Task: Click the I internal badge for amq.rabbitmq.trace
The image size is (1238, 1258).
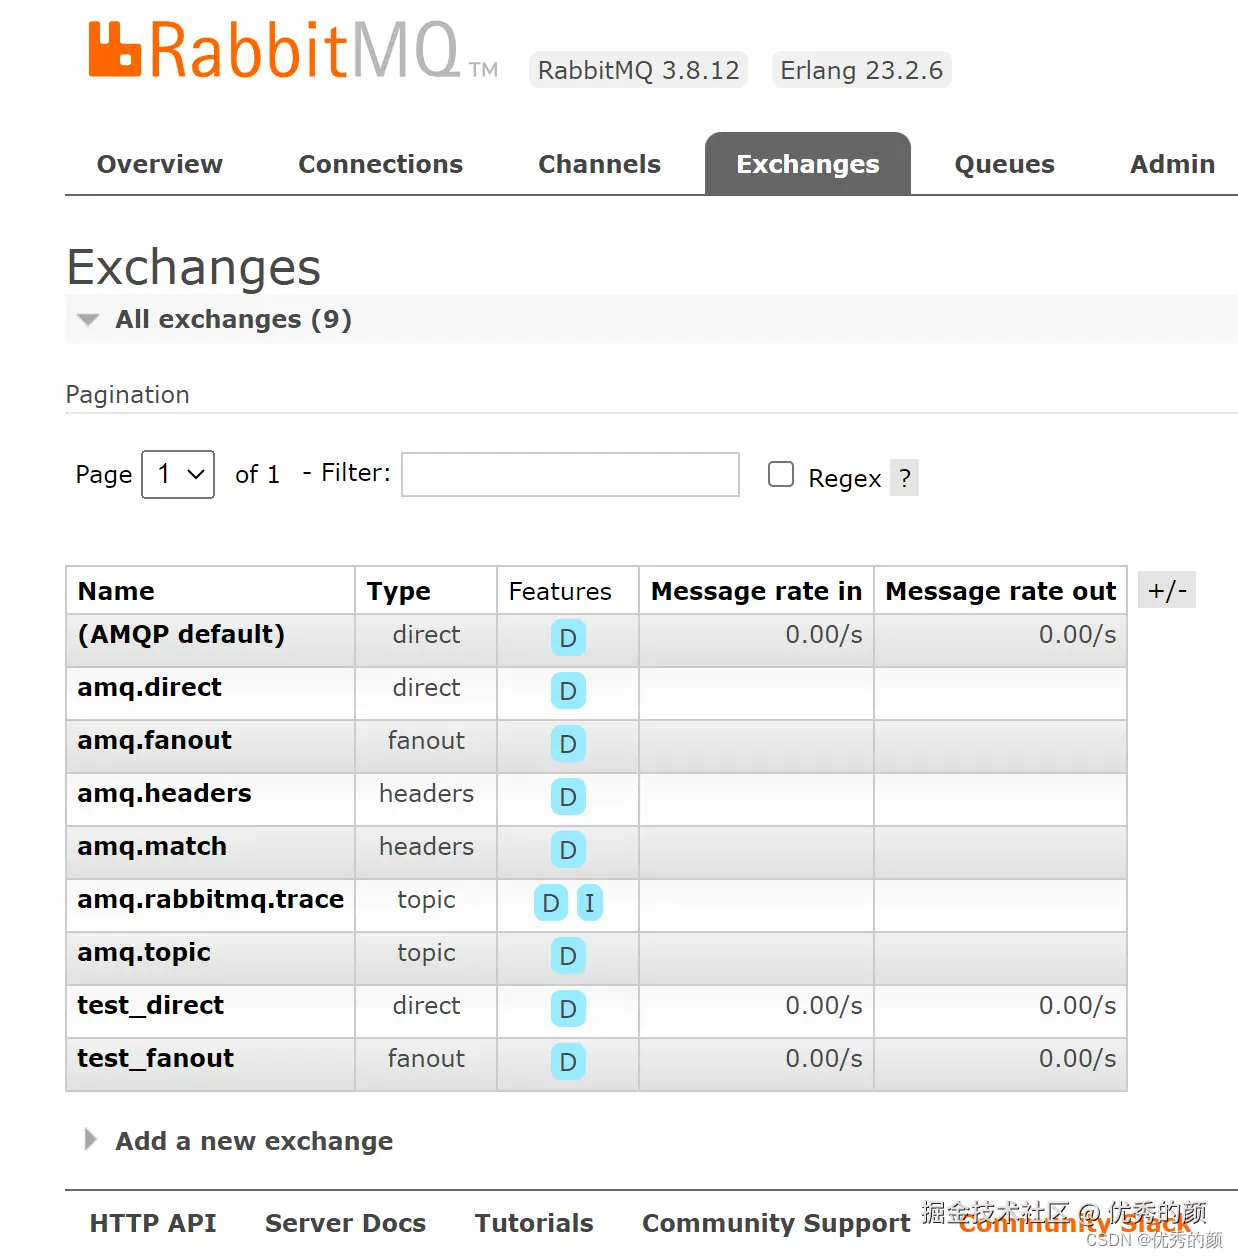Action: click(x=590, y=903)
